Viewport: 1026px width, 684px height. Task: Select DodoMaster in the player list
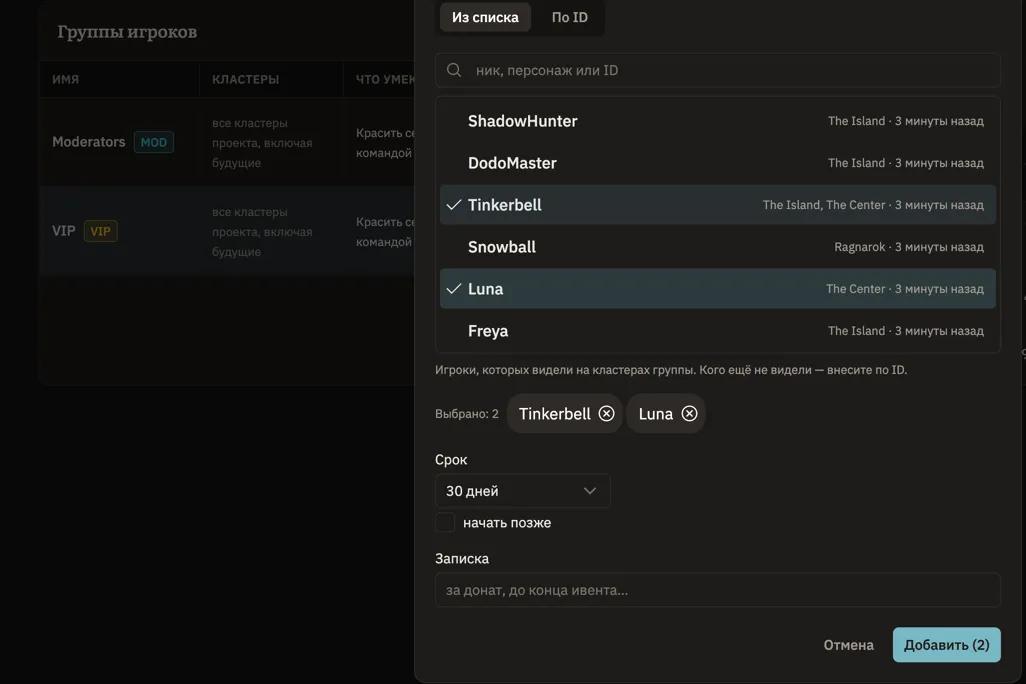click(x=718, y=163)
